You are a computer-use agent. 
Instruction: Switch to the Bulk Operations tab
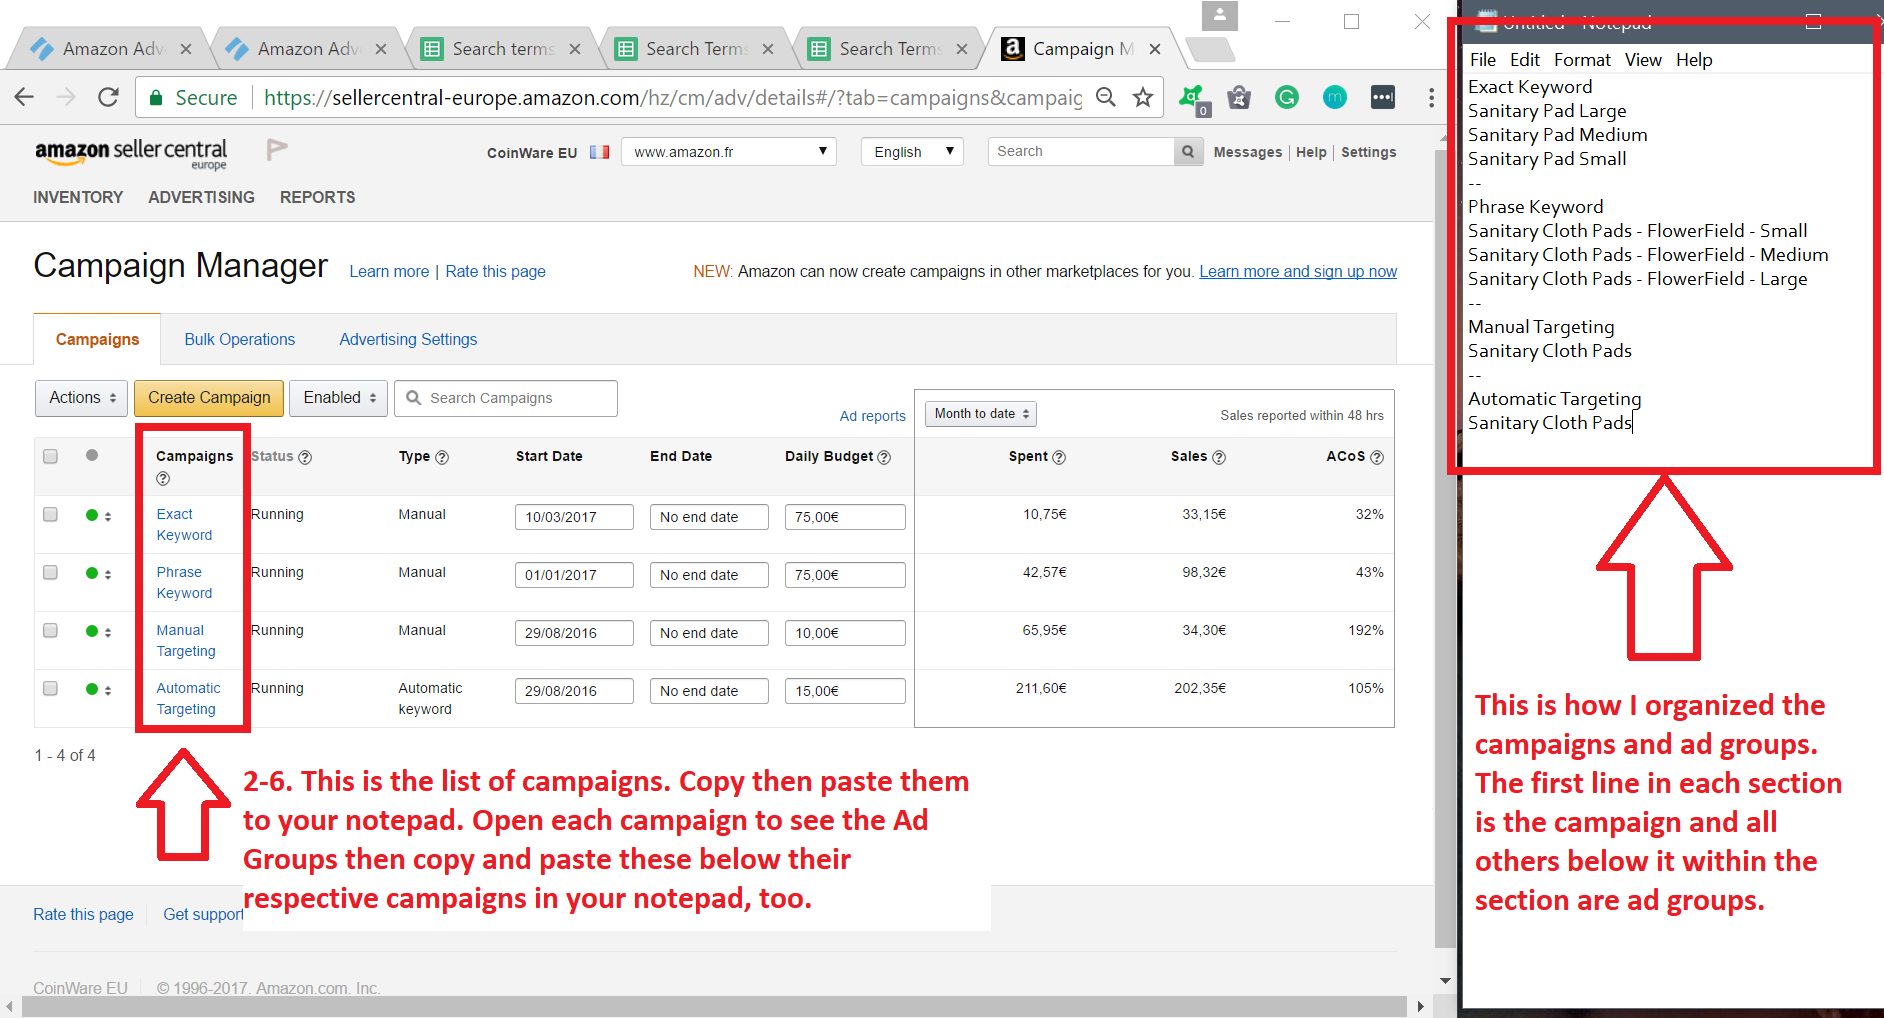click(239, 340)
